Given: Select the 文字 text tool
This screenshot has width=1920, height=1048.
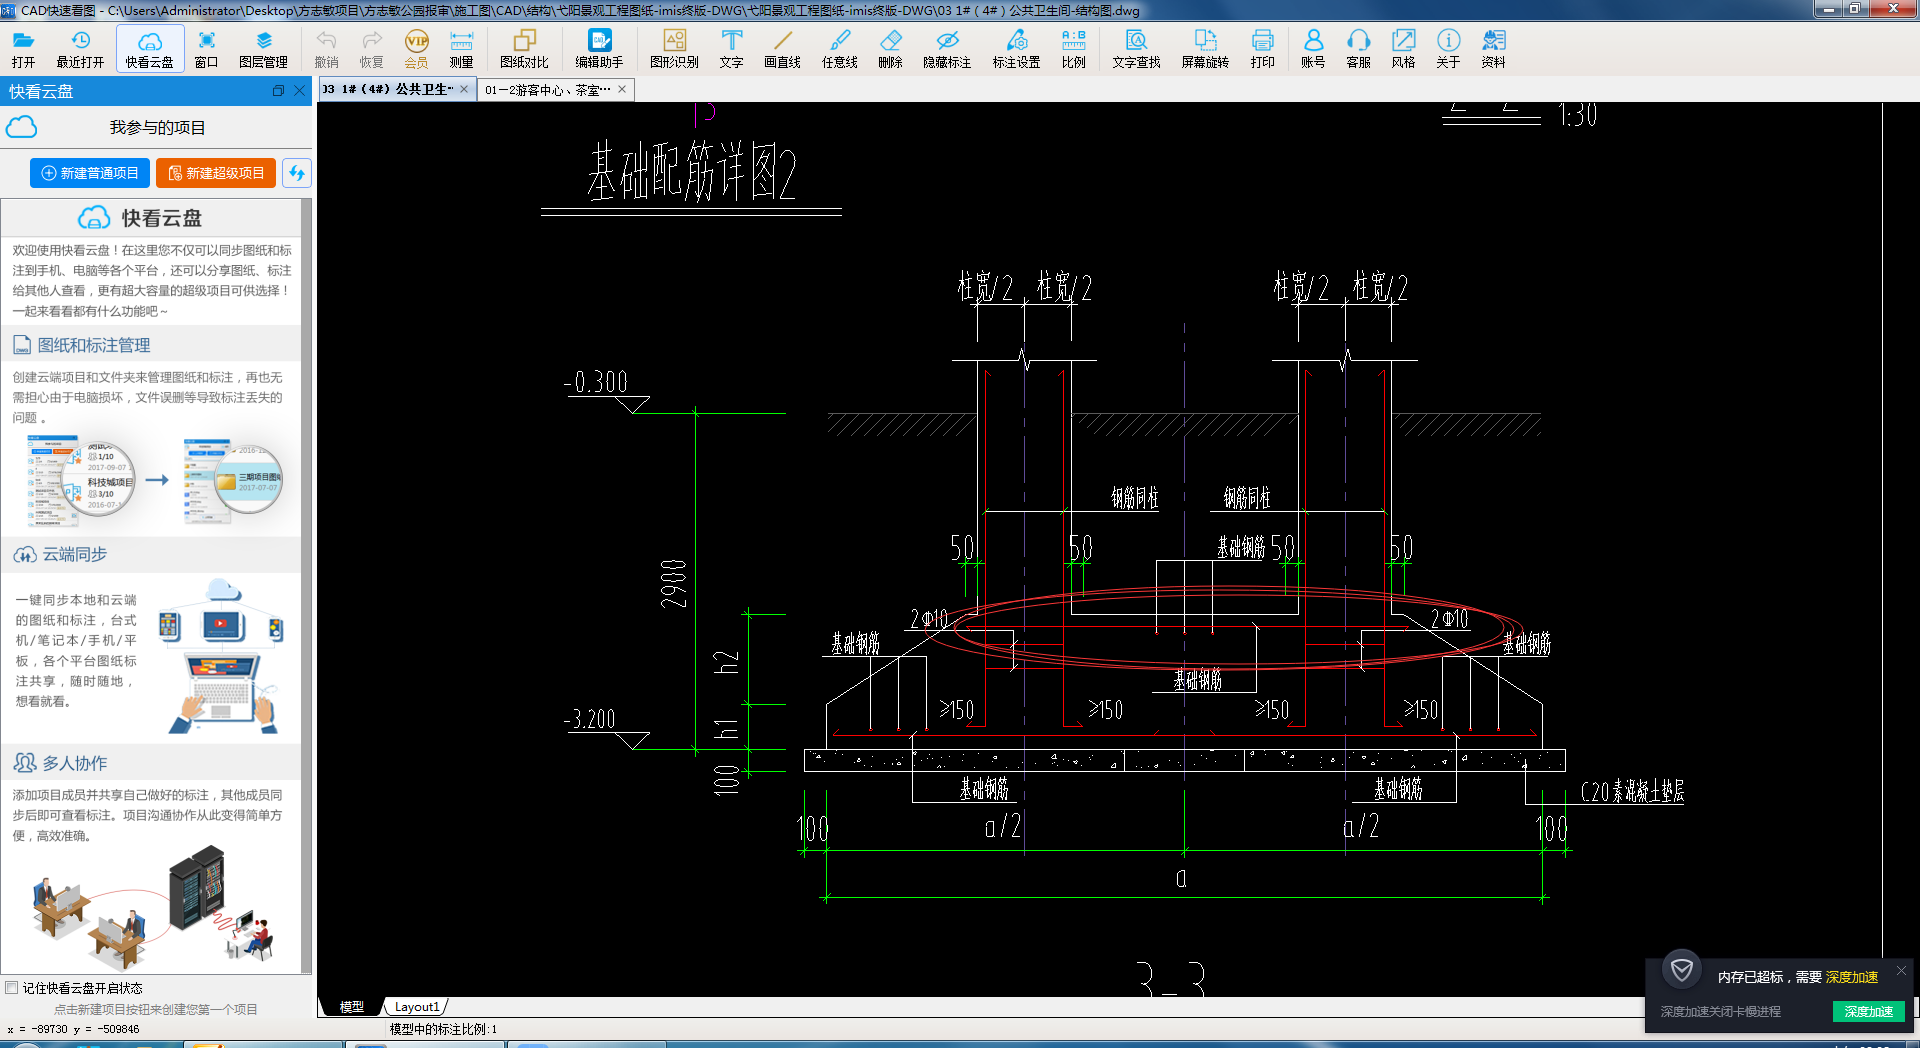Looking at the screenshot, I should pyautogui.click(x=731, y=49).
